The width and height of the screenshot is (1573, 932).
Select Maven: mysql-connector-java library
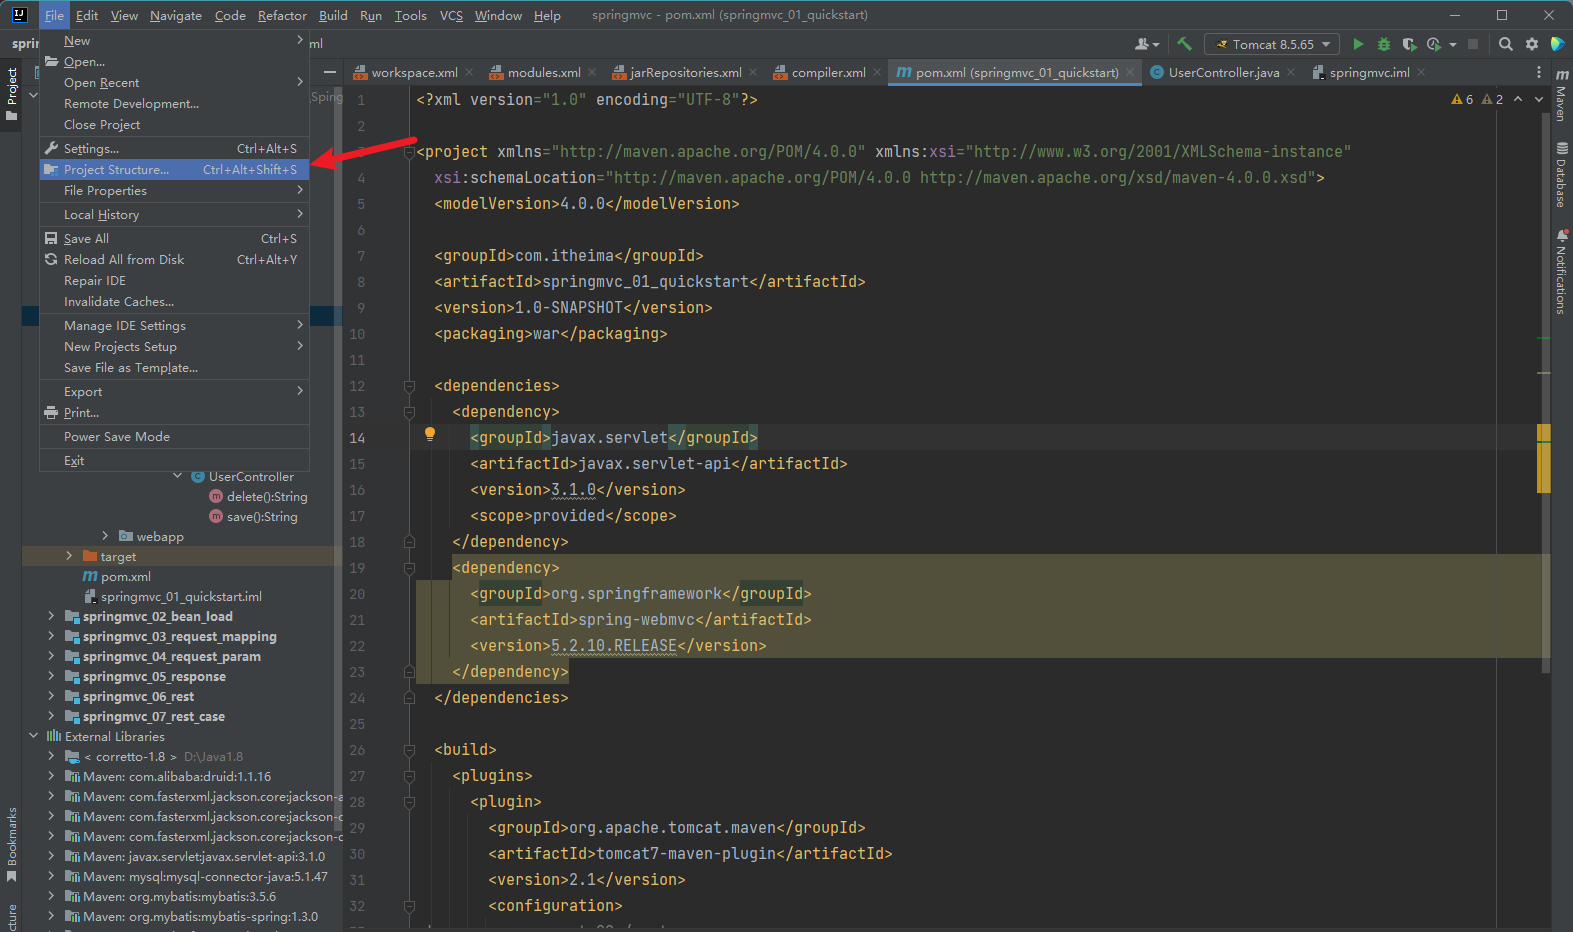point(205,877)
